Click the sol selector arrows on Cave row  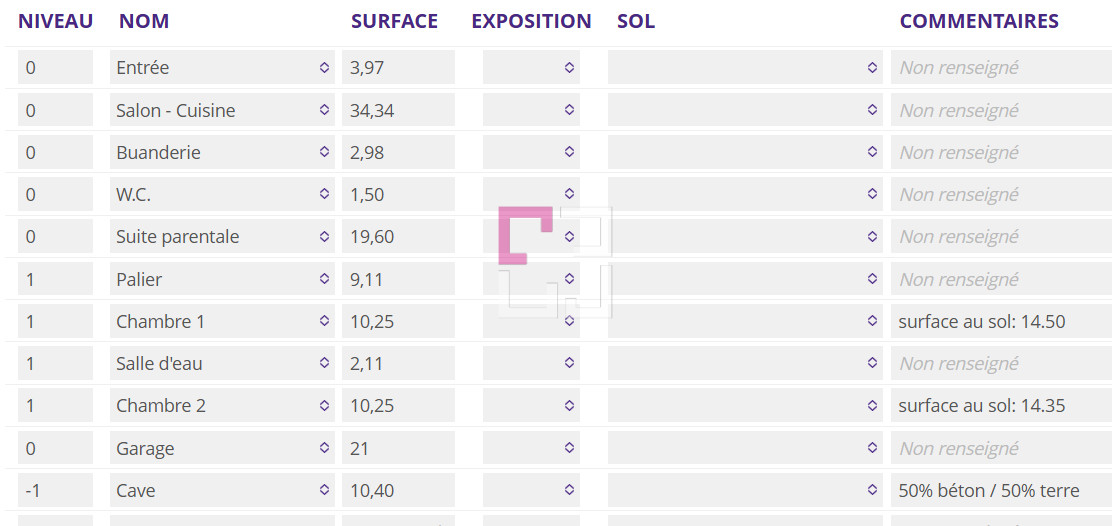(x=872, y=490)
